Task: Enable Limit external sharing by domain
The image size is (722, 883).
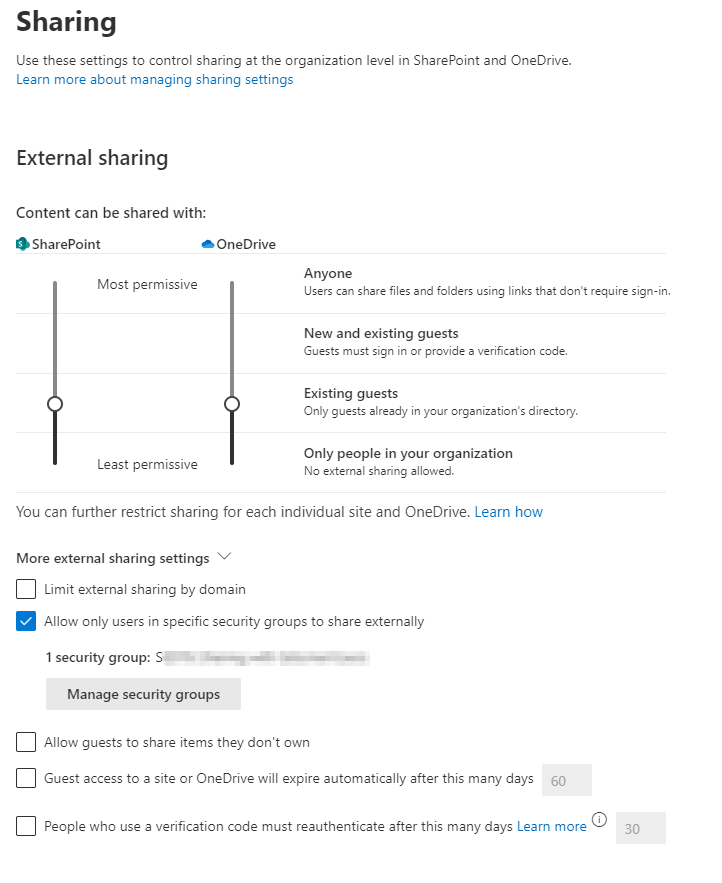Action: pos(26,589)
